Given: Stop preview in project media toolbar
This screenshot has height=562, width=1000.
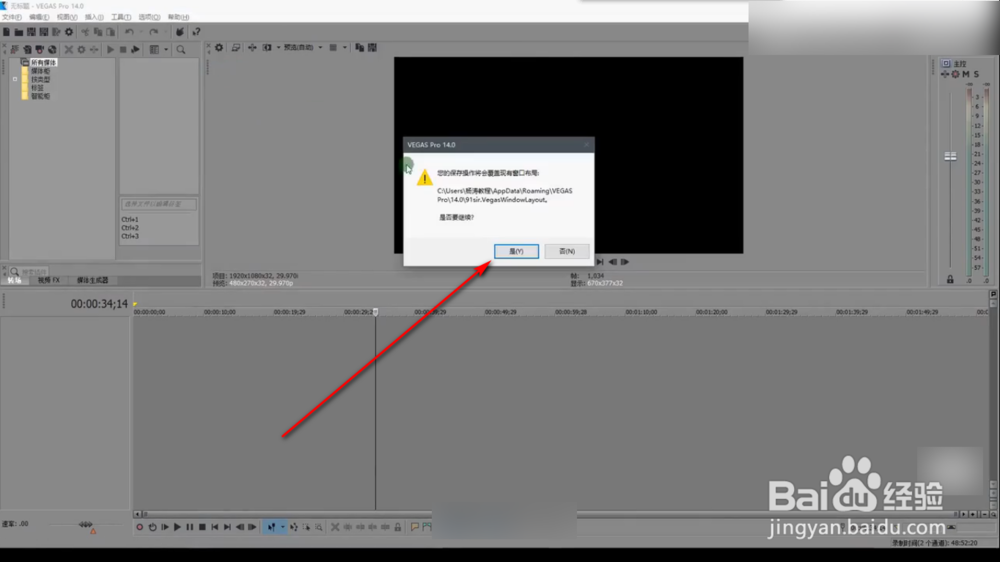Looking at the screenshot, I should tap(123, 49).
